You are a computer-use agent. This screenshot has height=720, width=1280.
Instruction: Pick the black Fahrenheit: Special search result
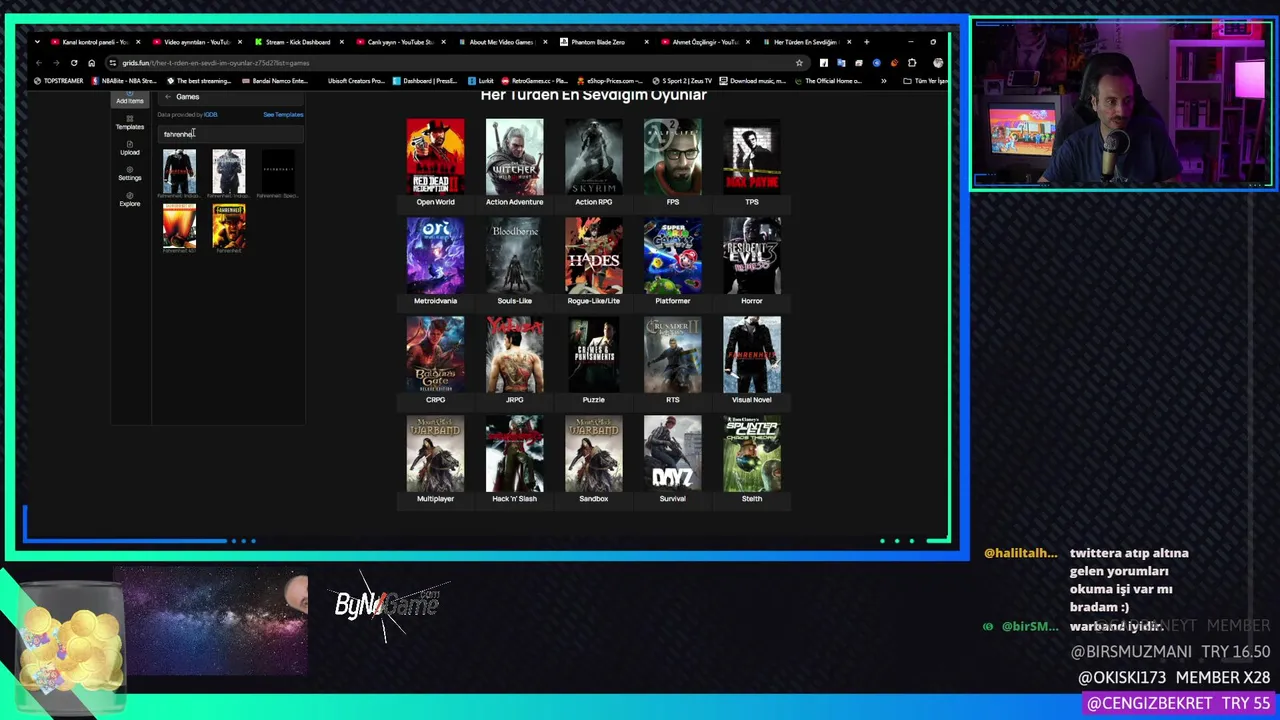(x=278, y=170)
